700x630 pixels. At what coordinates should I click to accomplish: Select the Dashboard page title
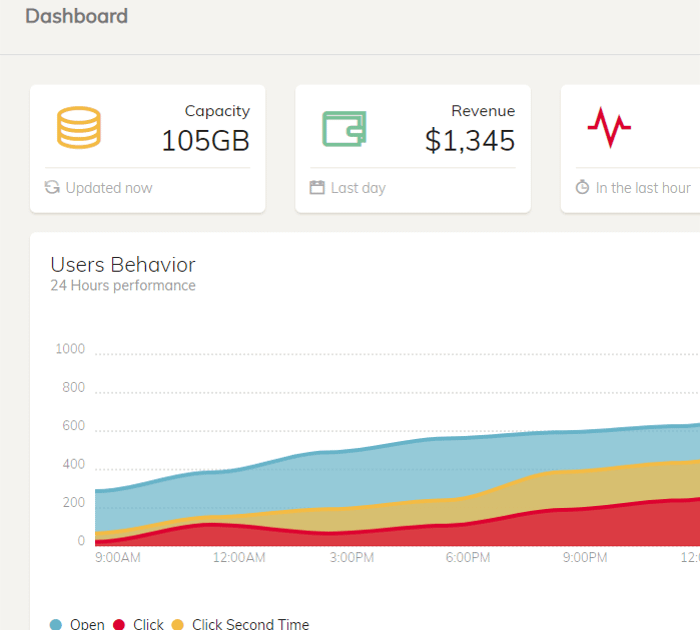(x=77, y=16)
